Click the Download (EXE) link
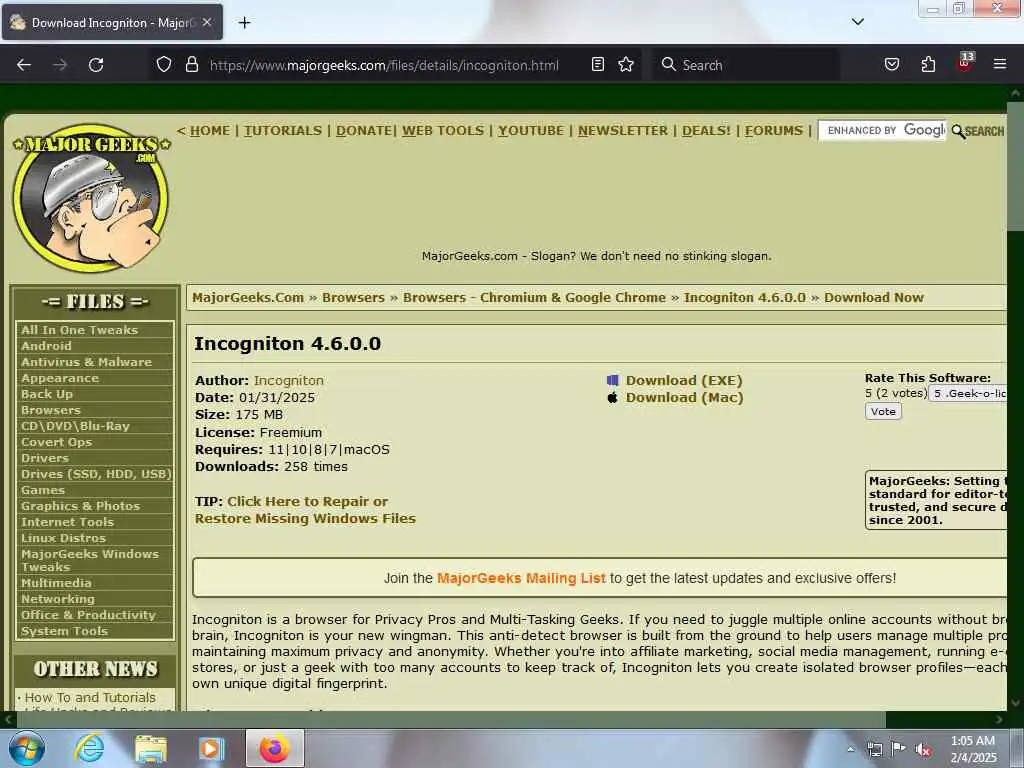The width and height of the screenshot is (1024, 768). [x=684, y=380]
